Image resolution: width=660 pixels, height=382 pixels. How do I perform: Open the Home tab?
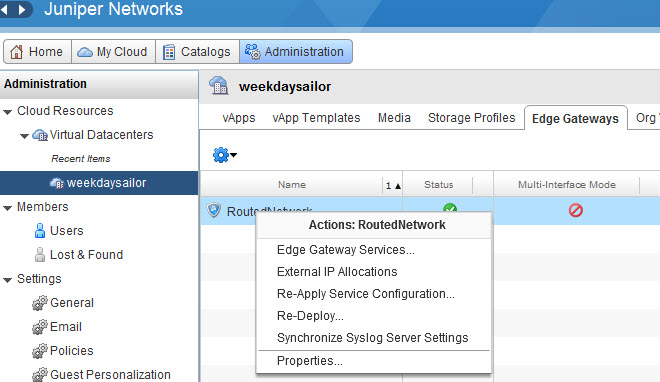(37, 52)
